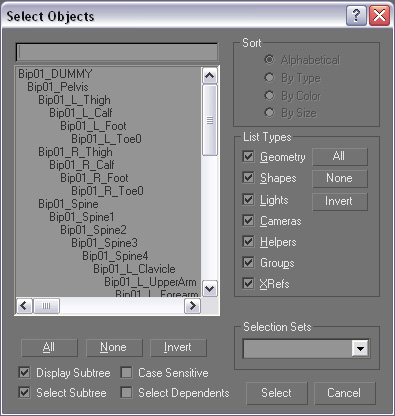Select Bip01_Pelvis in the object tree
This screenshot has width=395, height=416.
point(58,87)
